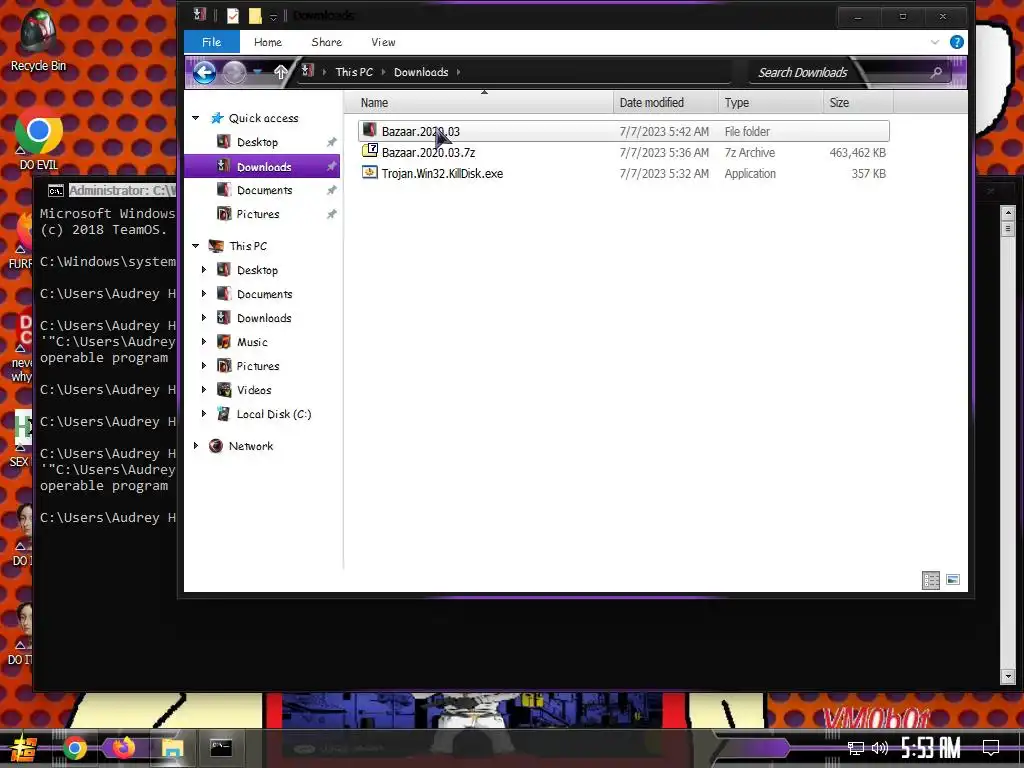Viewport: 1024px width, 768px height.
Task: Select Music in the navigation tree
Action: tap(252, 342)
